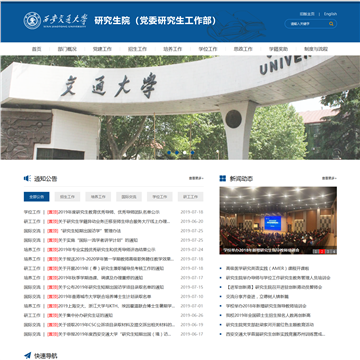Viewport: 360px width, 360px height.
Task: Select the highlighted red news slide number
Action: (x=322, y=251)
